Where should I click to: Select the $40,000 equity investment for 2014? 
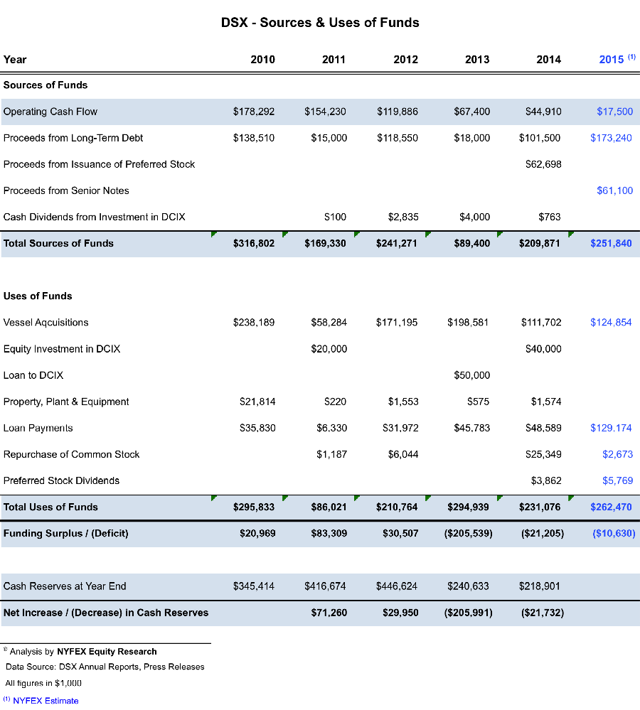click(x=543, y=349)
